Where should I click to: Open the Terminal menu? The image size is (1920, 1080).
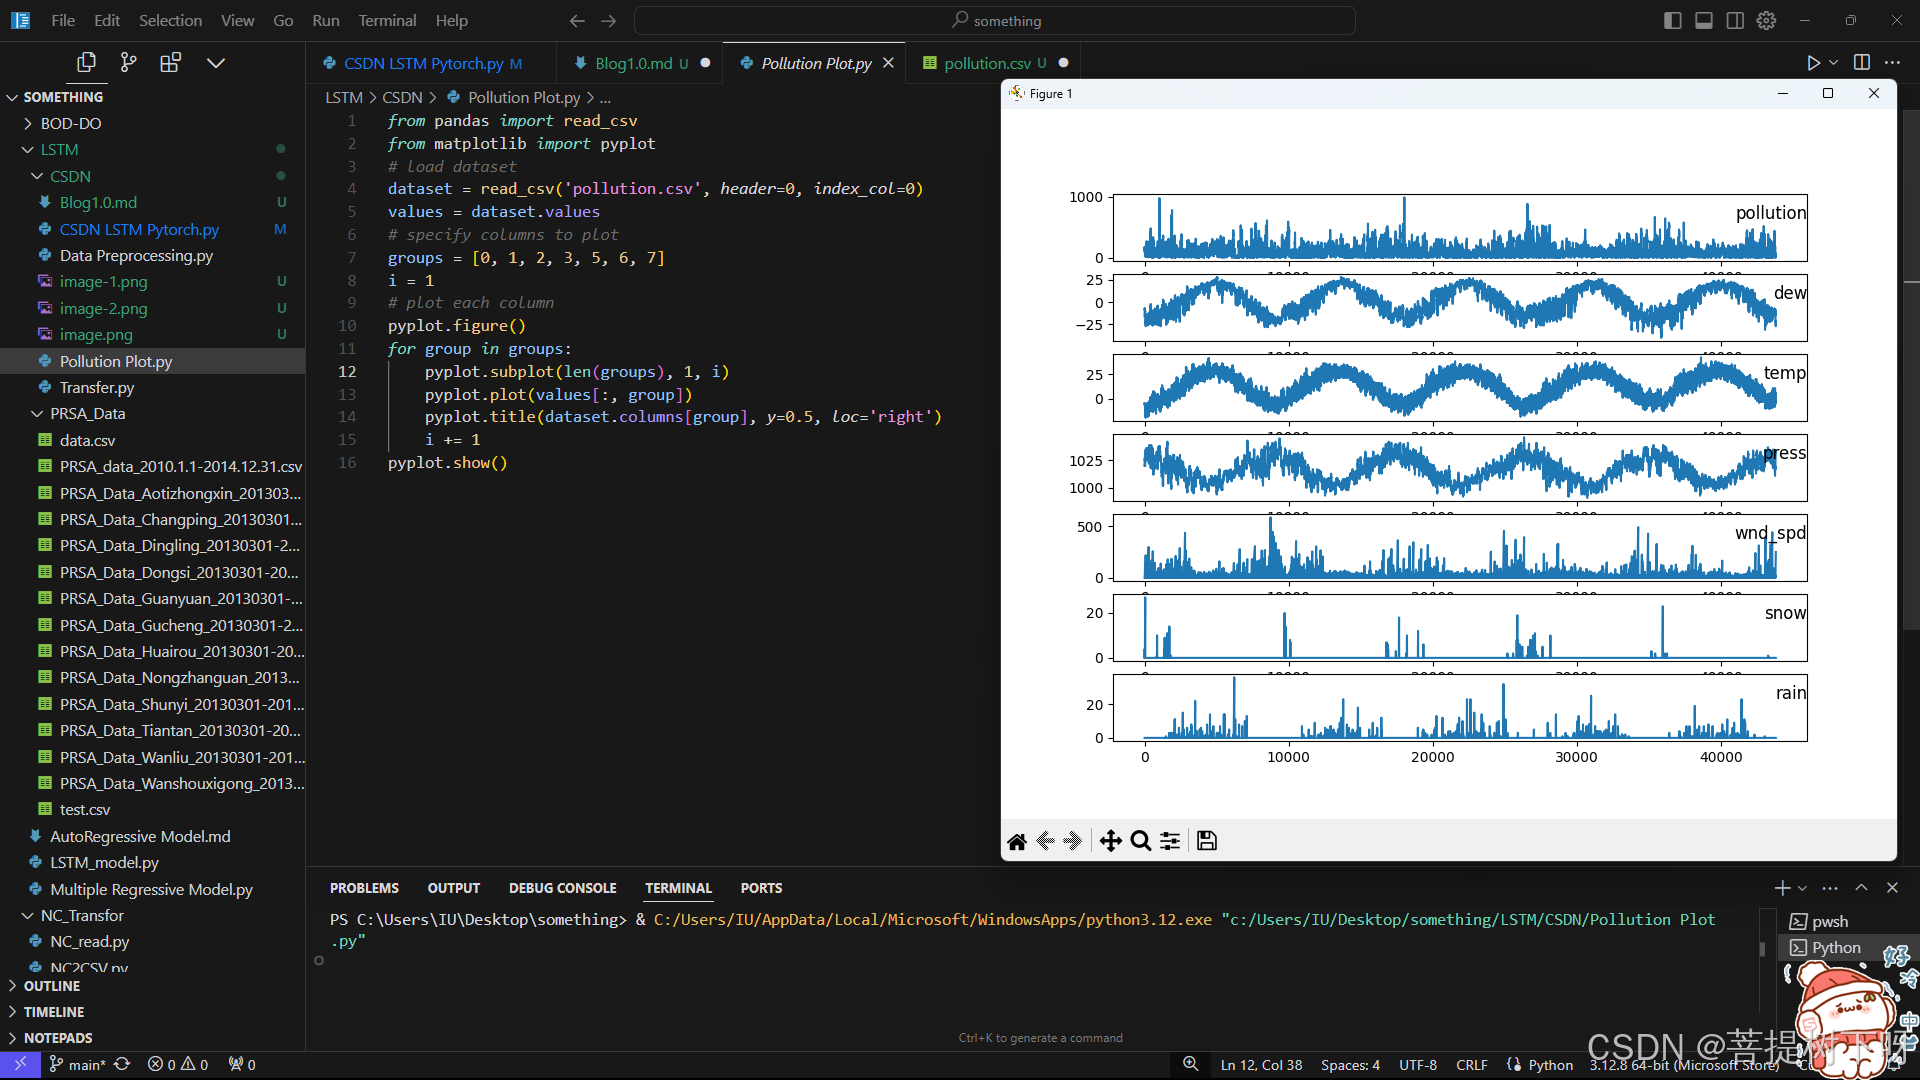tap(387, 20)
